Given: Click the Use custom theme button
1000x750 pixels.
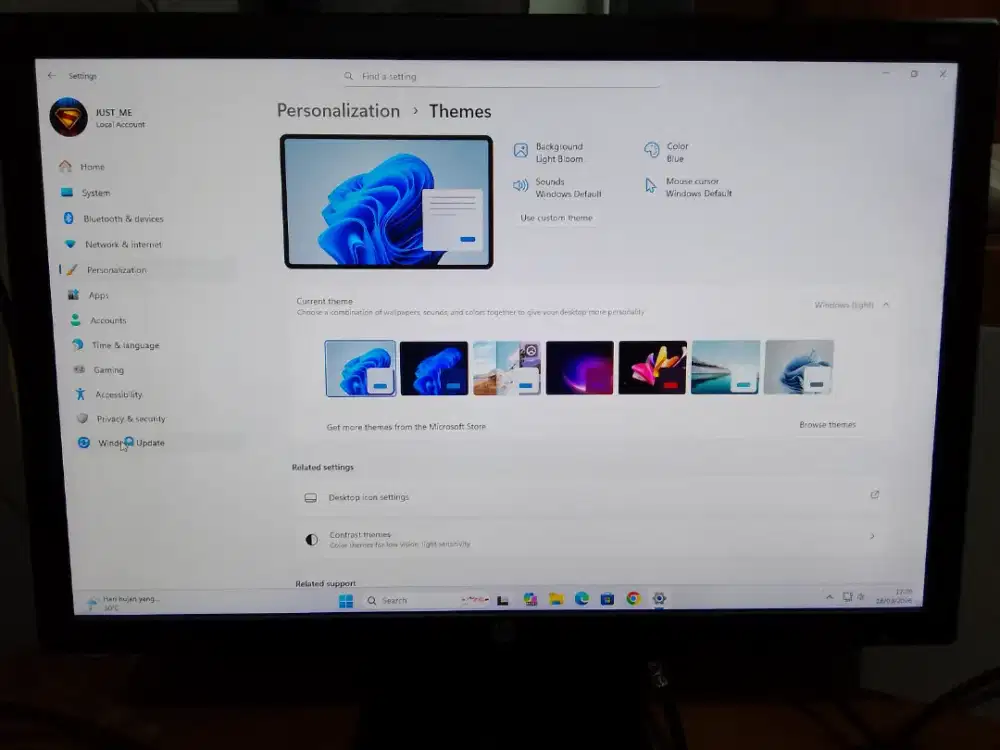Looking at the screenshot, I should pyautogui.click(x=556, y=218).
